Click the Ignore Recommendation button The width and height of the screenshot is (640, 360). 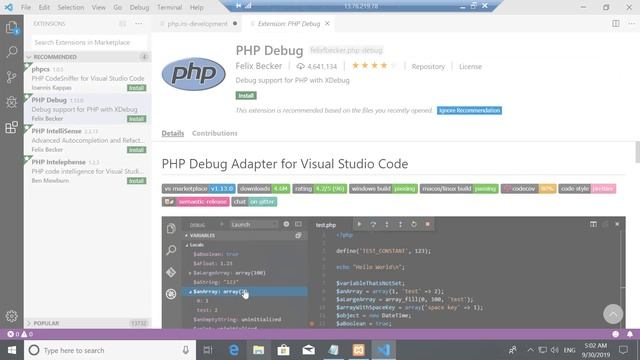click(x=469, y=110)
